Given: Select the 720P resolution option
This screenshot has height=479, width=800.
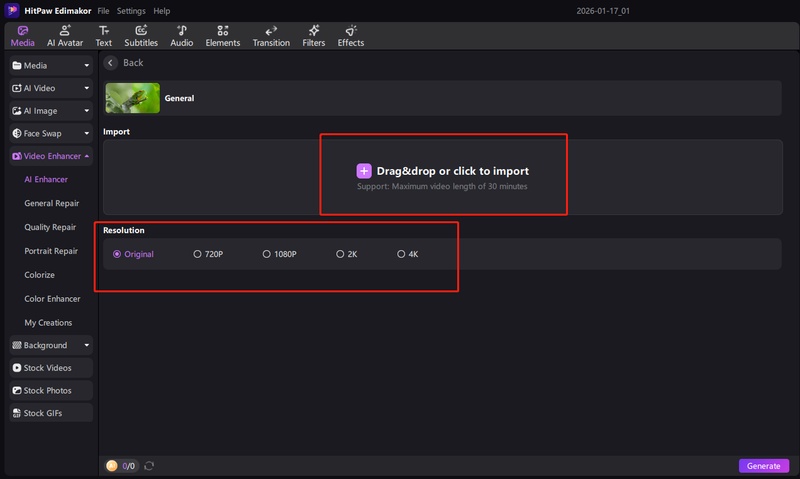Looking at the screenshot, I should [198, 254].
